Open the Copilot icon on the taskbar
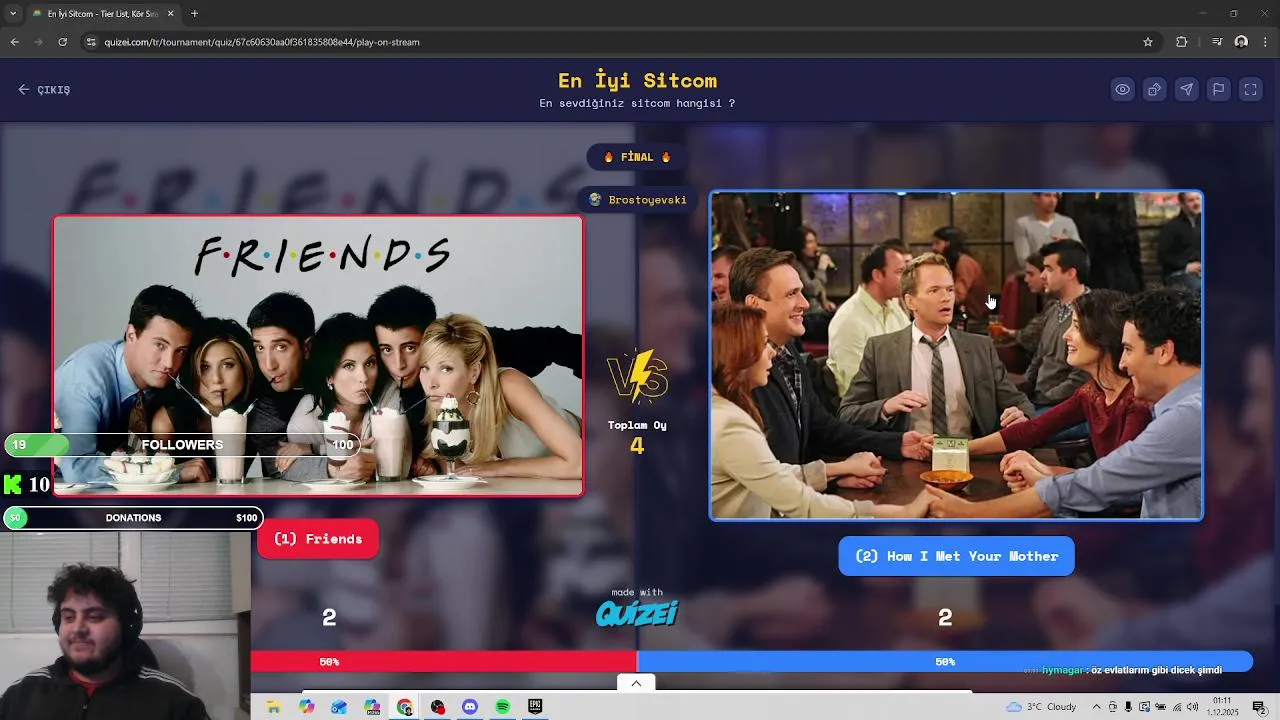 coord(306,707)
